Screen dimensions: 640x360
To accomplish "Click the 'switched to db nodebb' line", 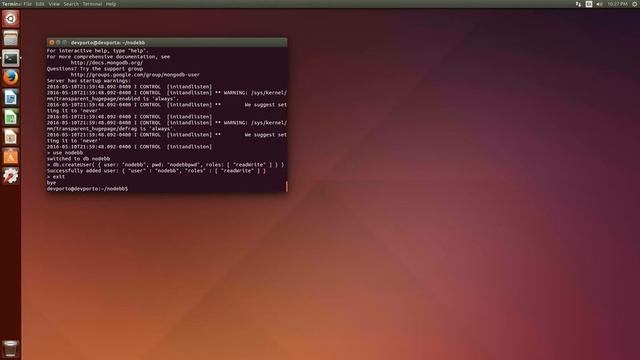I will 78,159.
